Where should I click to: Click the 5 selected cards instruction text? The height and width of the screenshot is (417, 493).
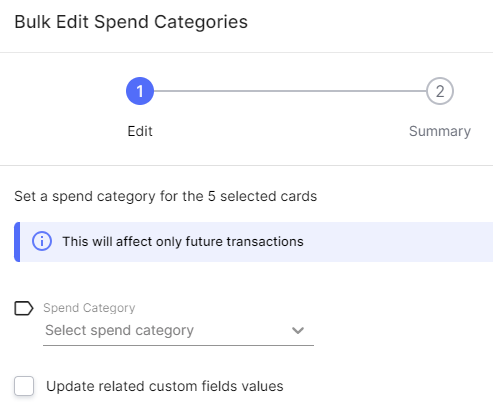(165, 196)
